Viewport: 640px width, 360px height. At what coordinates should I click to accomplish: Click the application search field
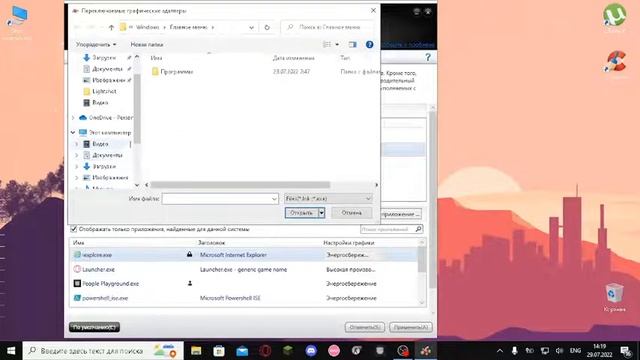pyautogui.click(x=387, y=229)
